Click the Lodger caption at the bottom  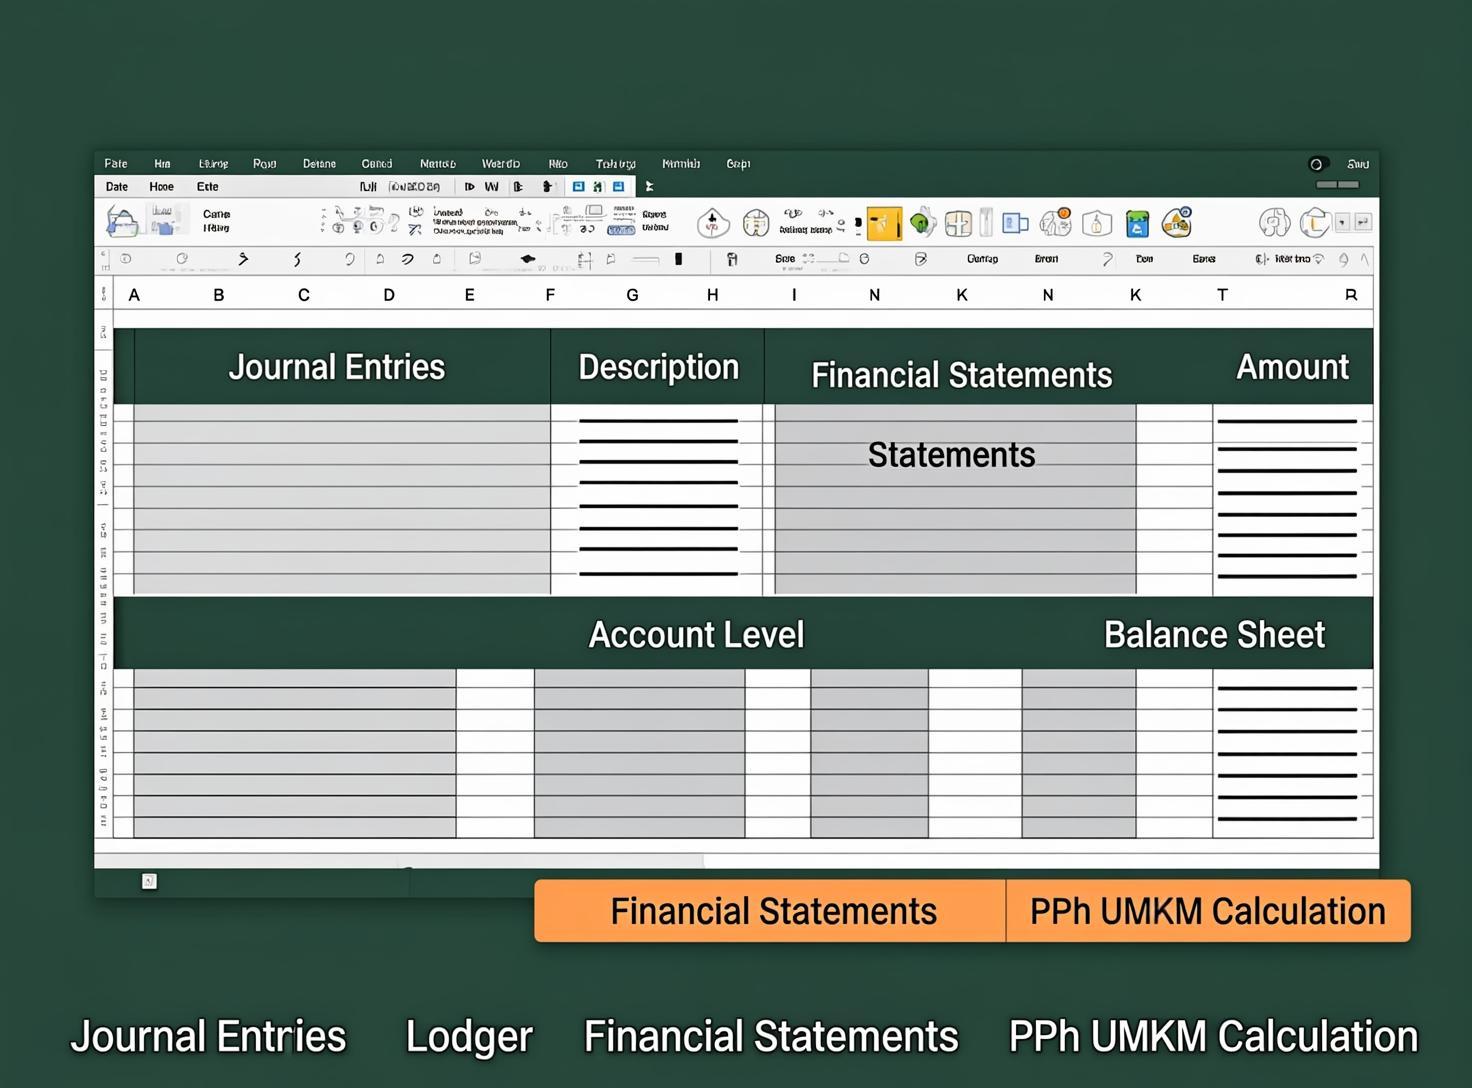469,1038
